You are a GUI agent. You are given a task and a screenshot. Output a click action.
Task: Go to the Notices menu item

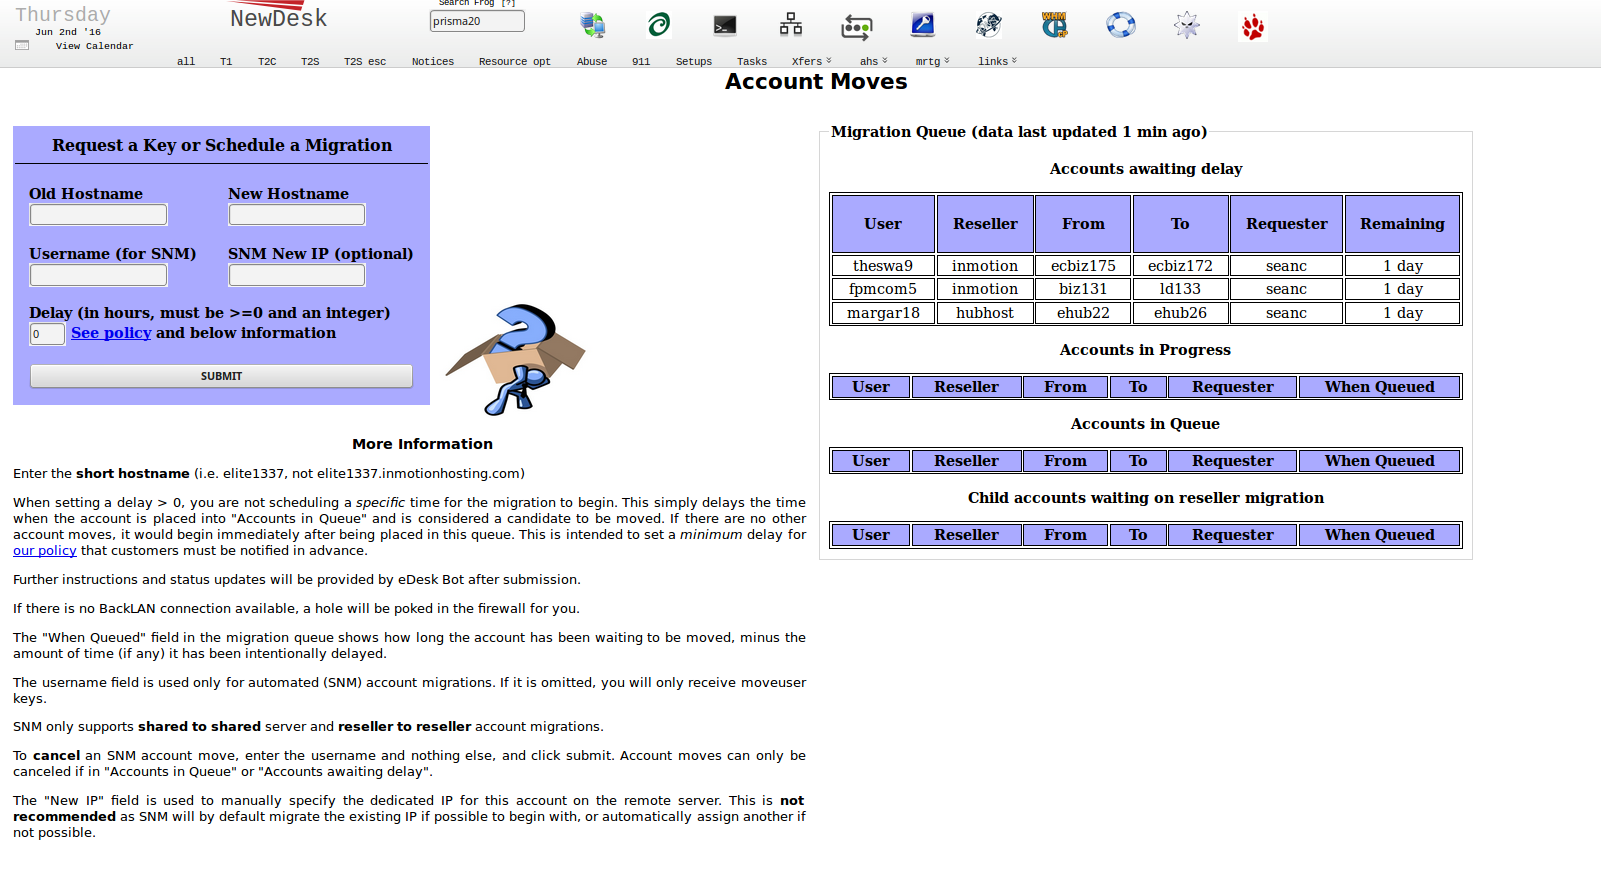point(432,62)
